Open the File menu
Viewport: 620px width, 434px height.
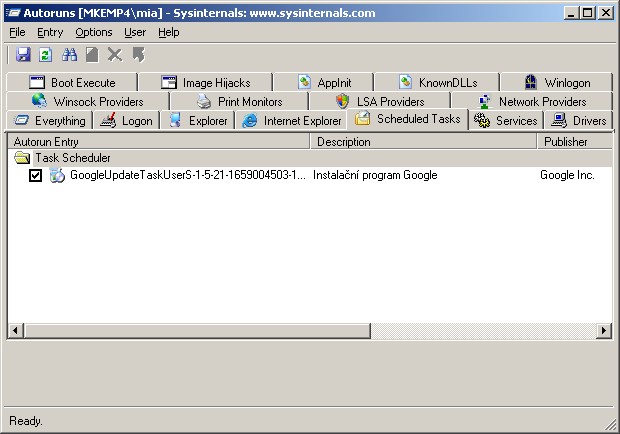tap(17, 32)
